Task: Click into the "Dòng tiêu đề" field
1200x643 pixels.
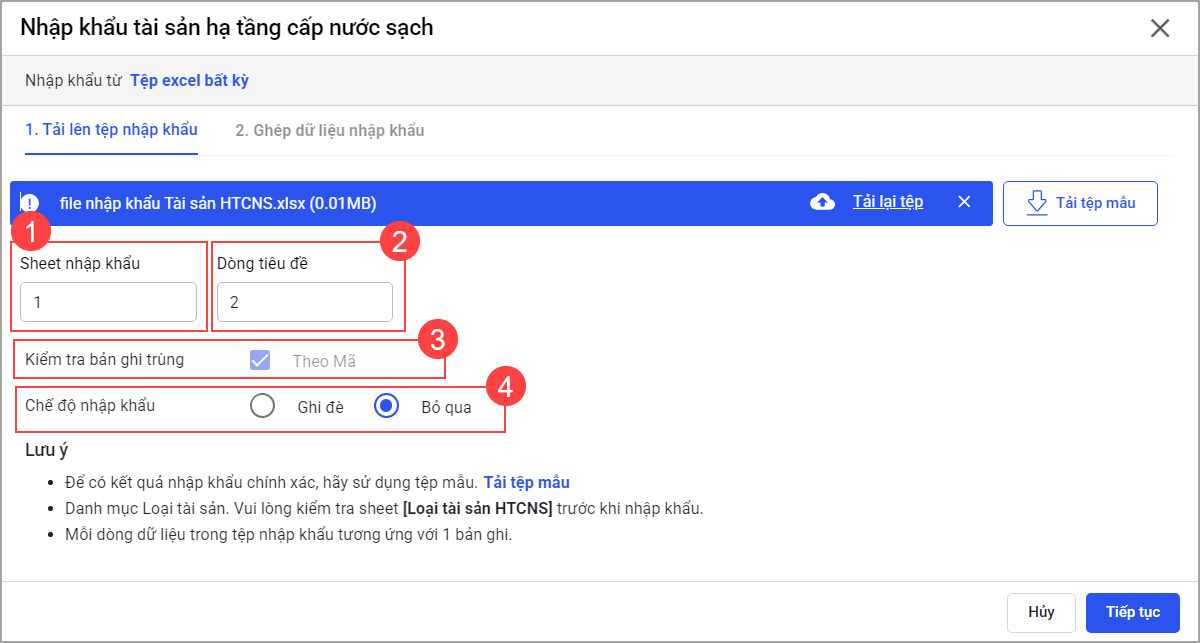Action: (x=305, y=302)
